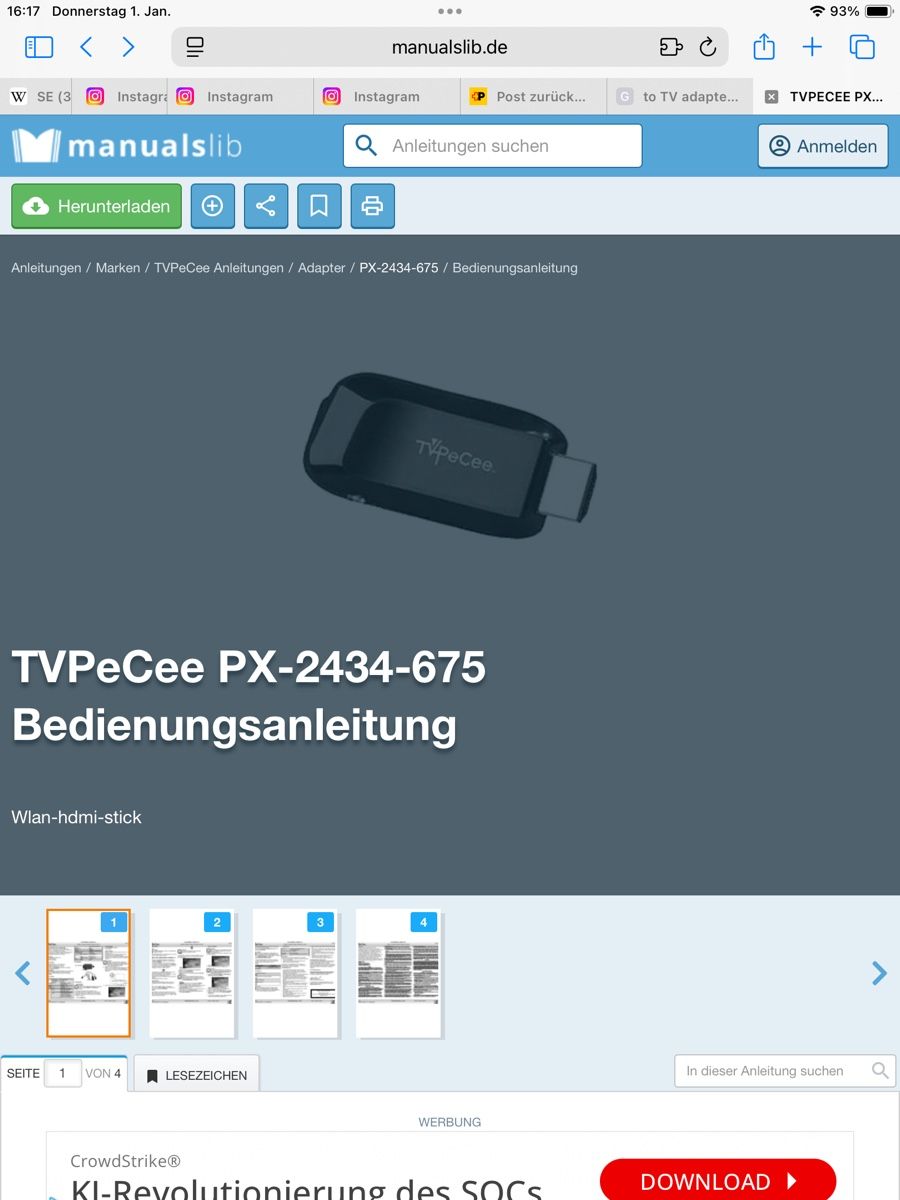Show previous thumbnails with left arrow
The height and width of the screenshot is (1200, 900).
22,973
